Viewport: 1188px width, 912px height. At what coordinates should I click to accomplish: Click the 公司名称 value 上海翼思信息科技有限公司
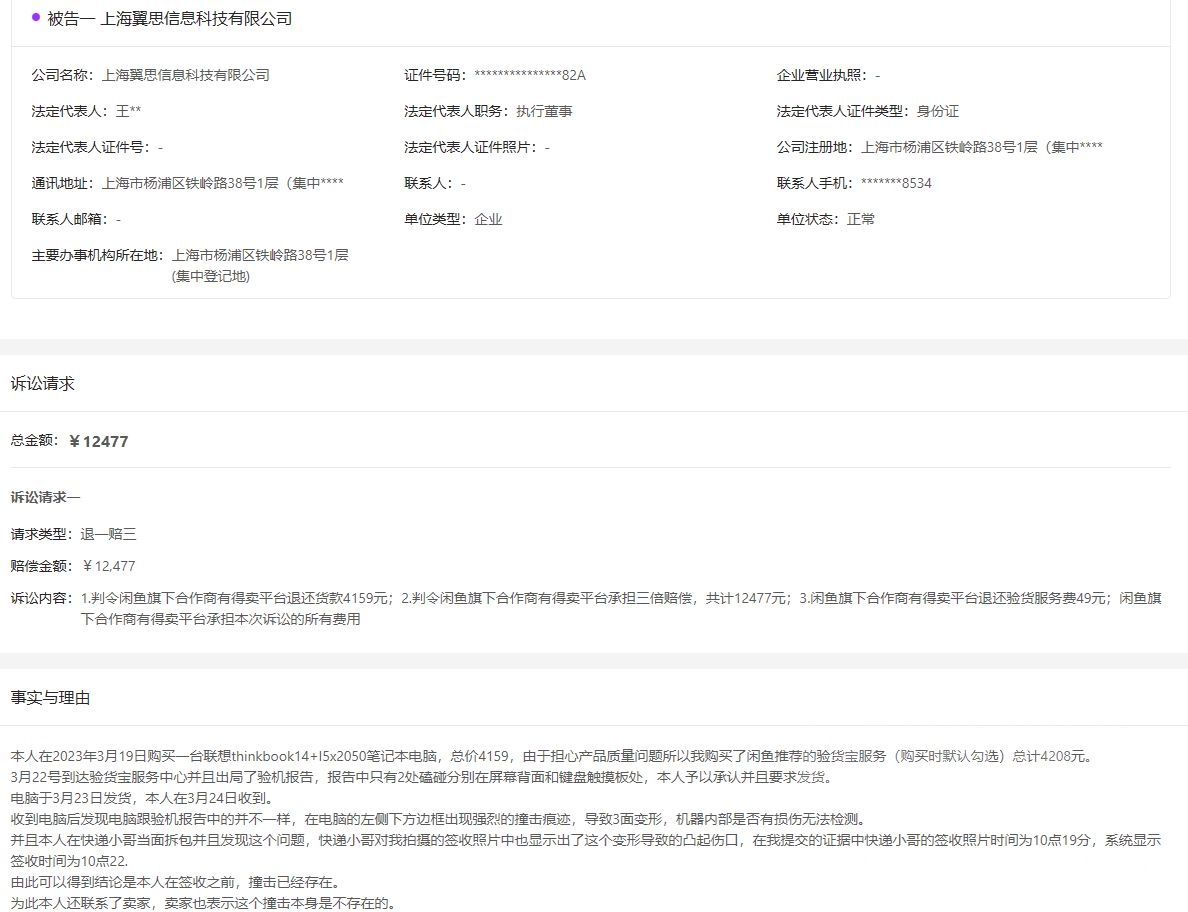coord(186,75)
